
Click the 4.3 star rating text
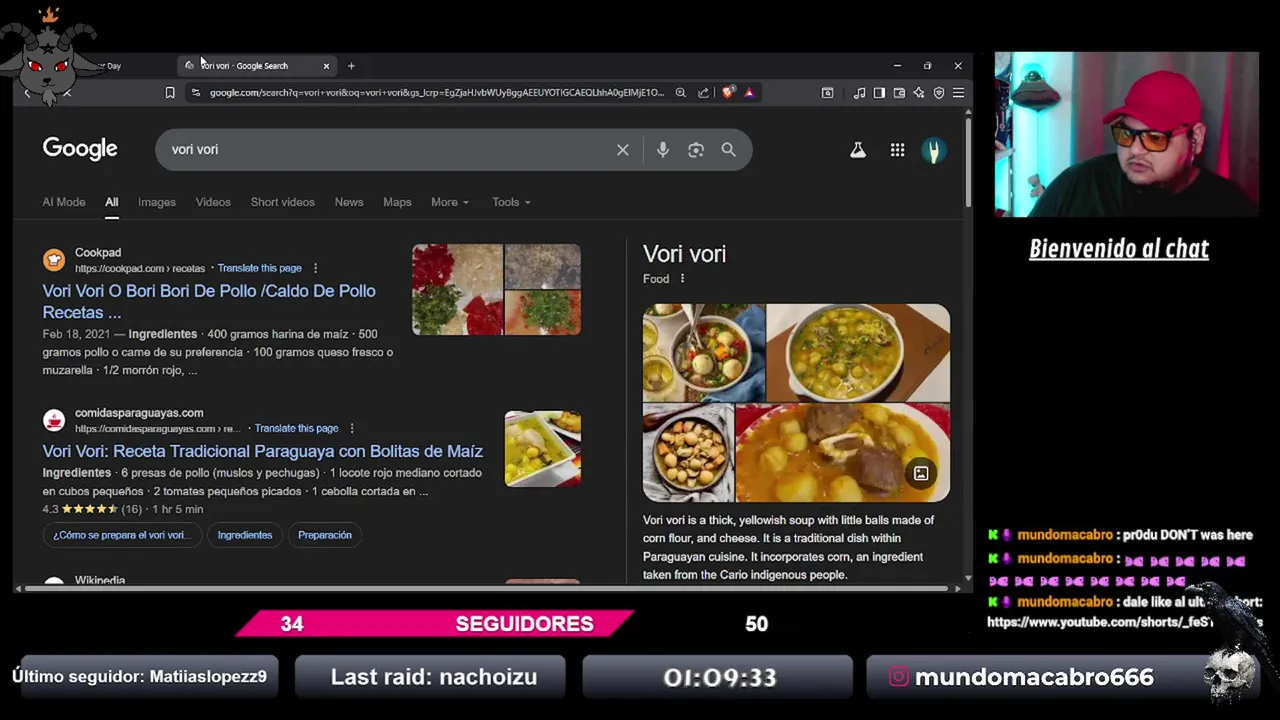tap(50, 509)
